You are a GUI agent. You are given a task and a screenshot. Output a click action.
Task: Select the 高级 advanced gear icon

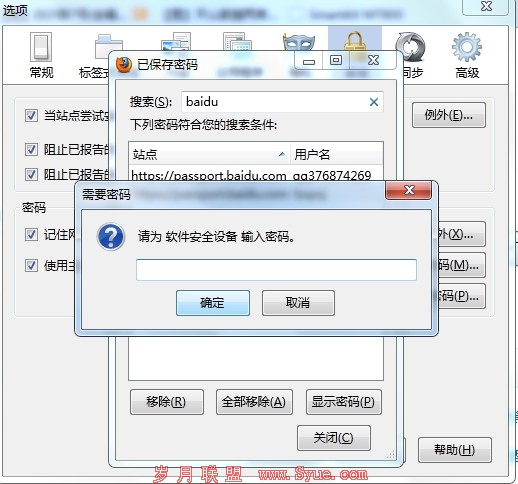[467, 47]
